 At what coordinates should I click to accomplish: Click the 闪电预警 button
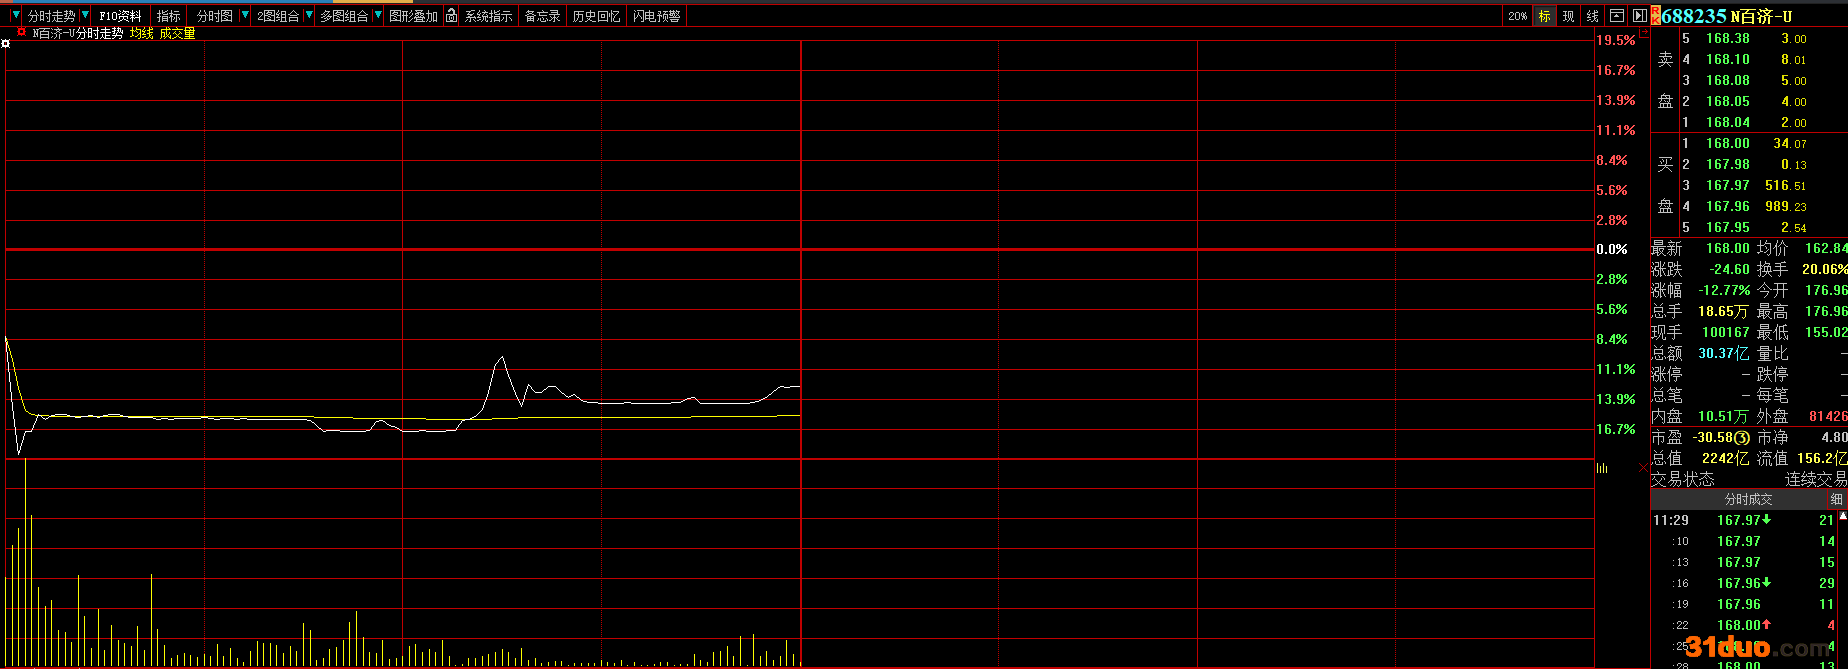tap(657, 16)
